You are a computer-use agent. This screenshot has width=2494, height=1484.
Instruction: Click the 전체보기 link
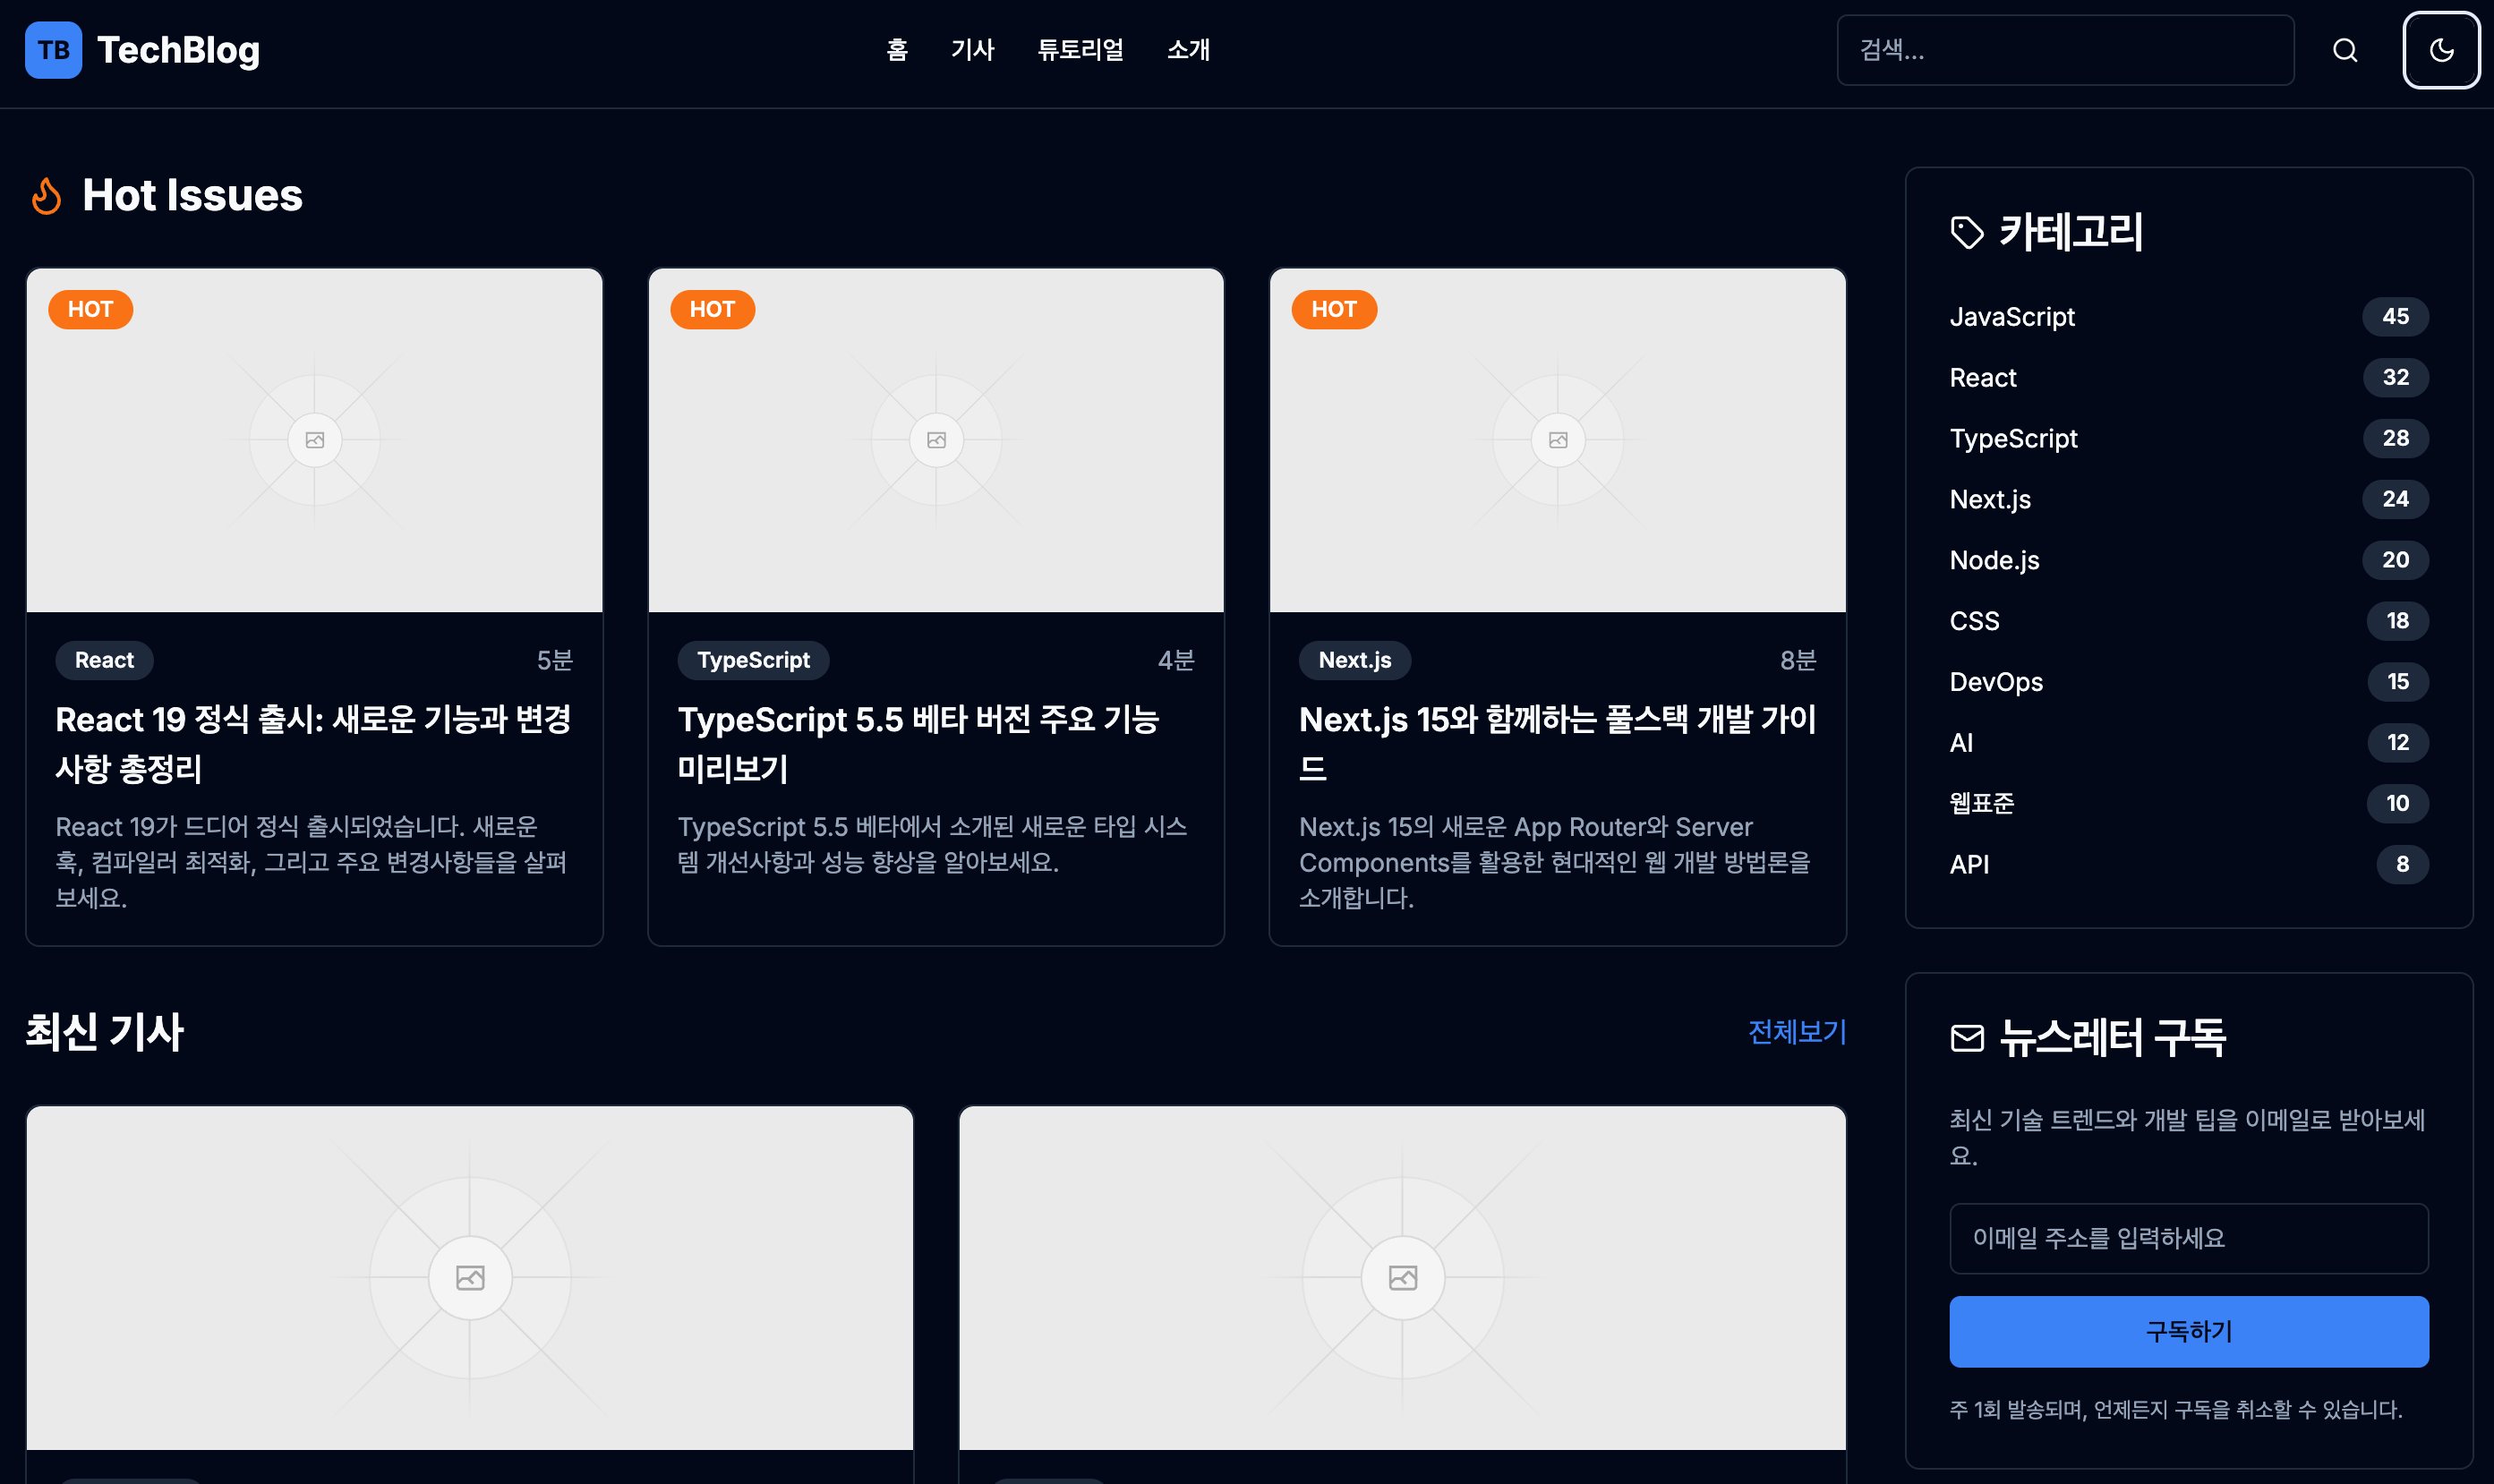tap(1796, 1032)
